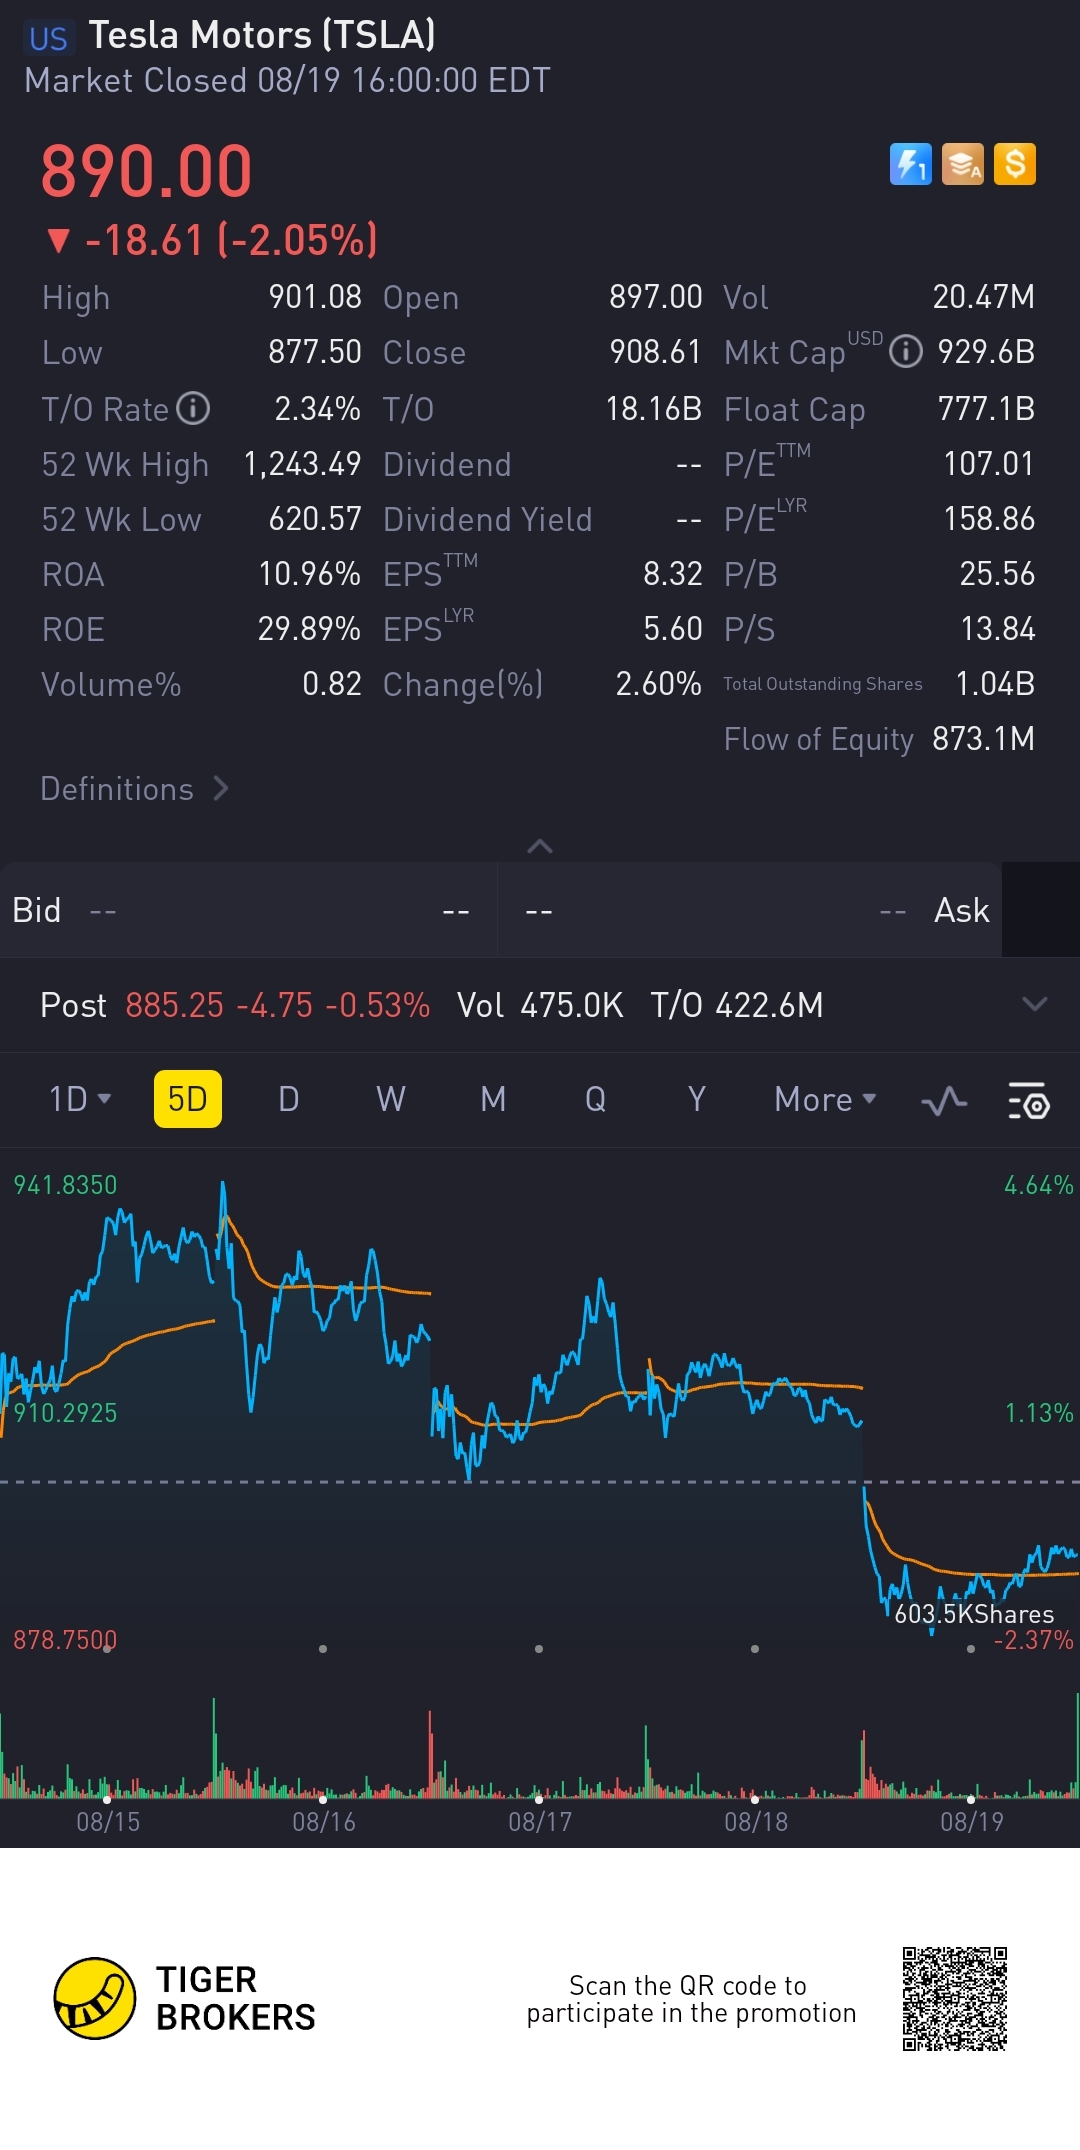Tap the yellow dollar sign badge icon

[x=1014, y=164]
